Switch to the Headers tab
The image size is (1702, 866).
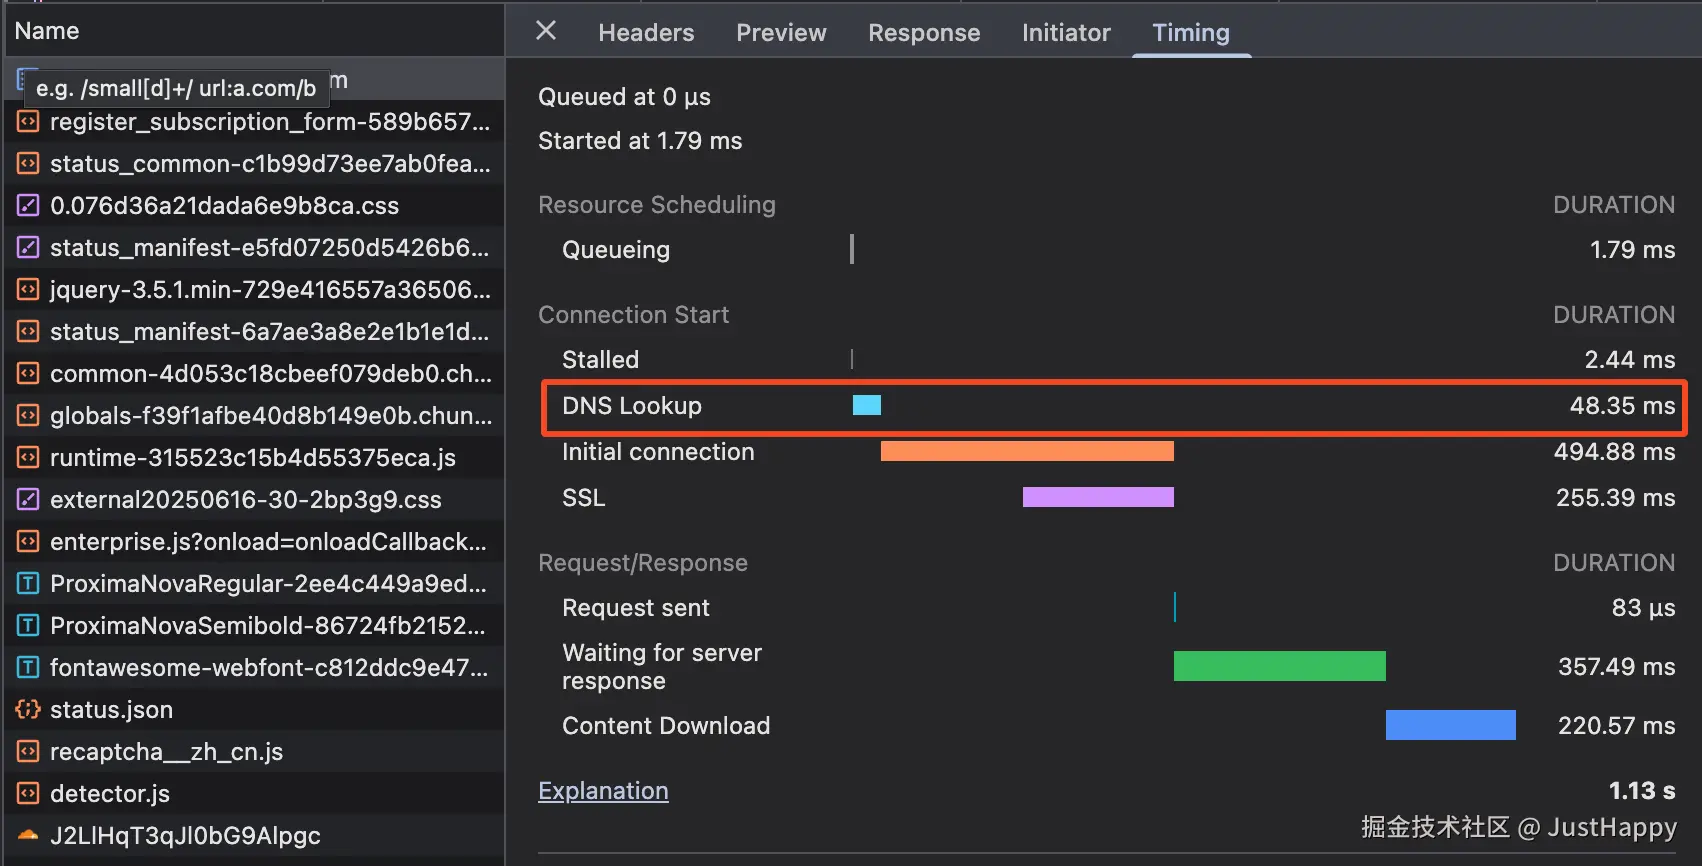pyautogui.click(x=646, y=33)
